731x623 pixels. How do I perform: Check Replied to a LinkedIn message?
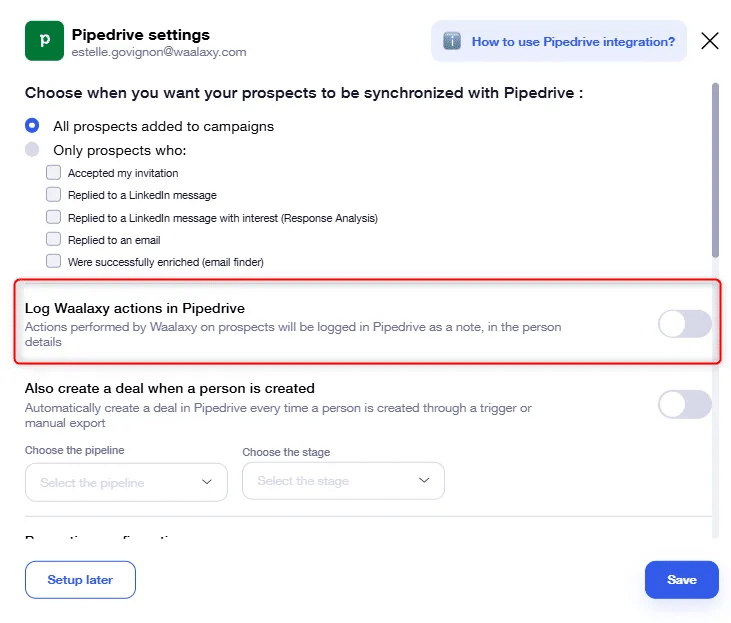54,194
